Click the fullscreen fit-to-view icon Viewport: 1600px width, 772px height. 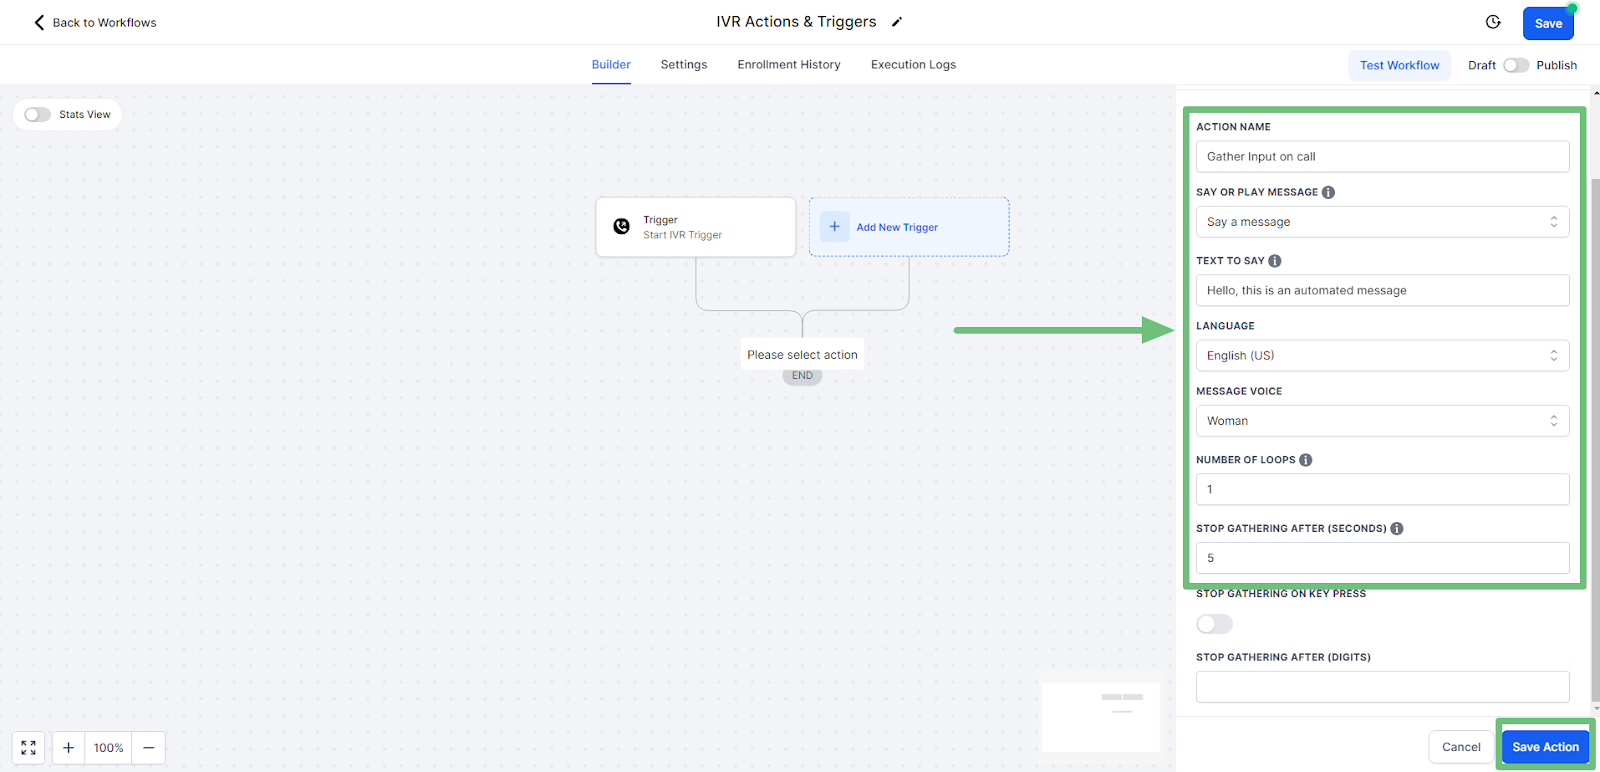[x=28, y=747]
